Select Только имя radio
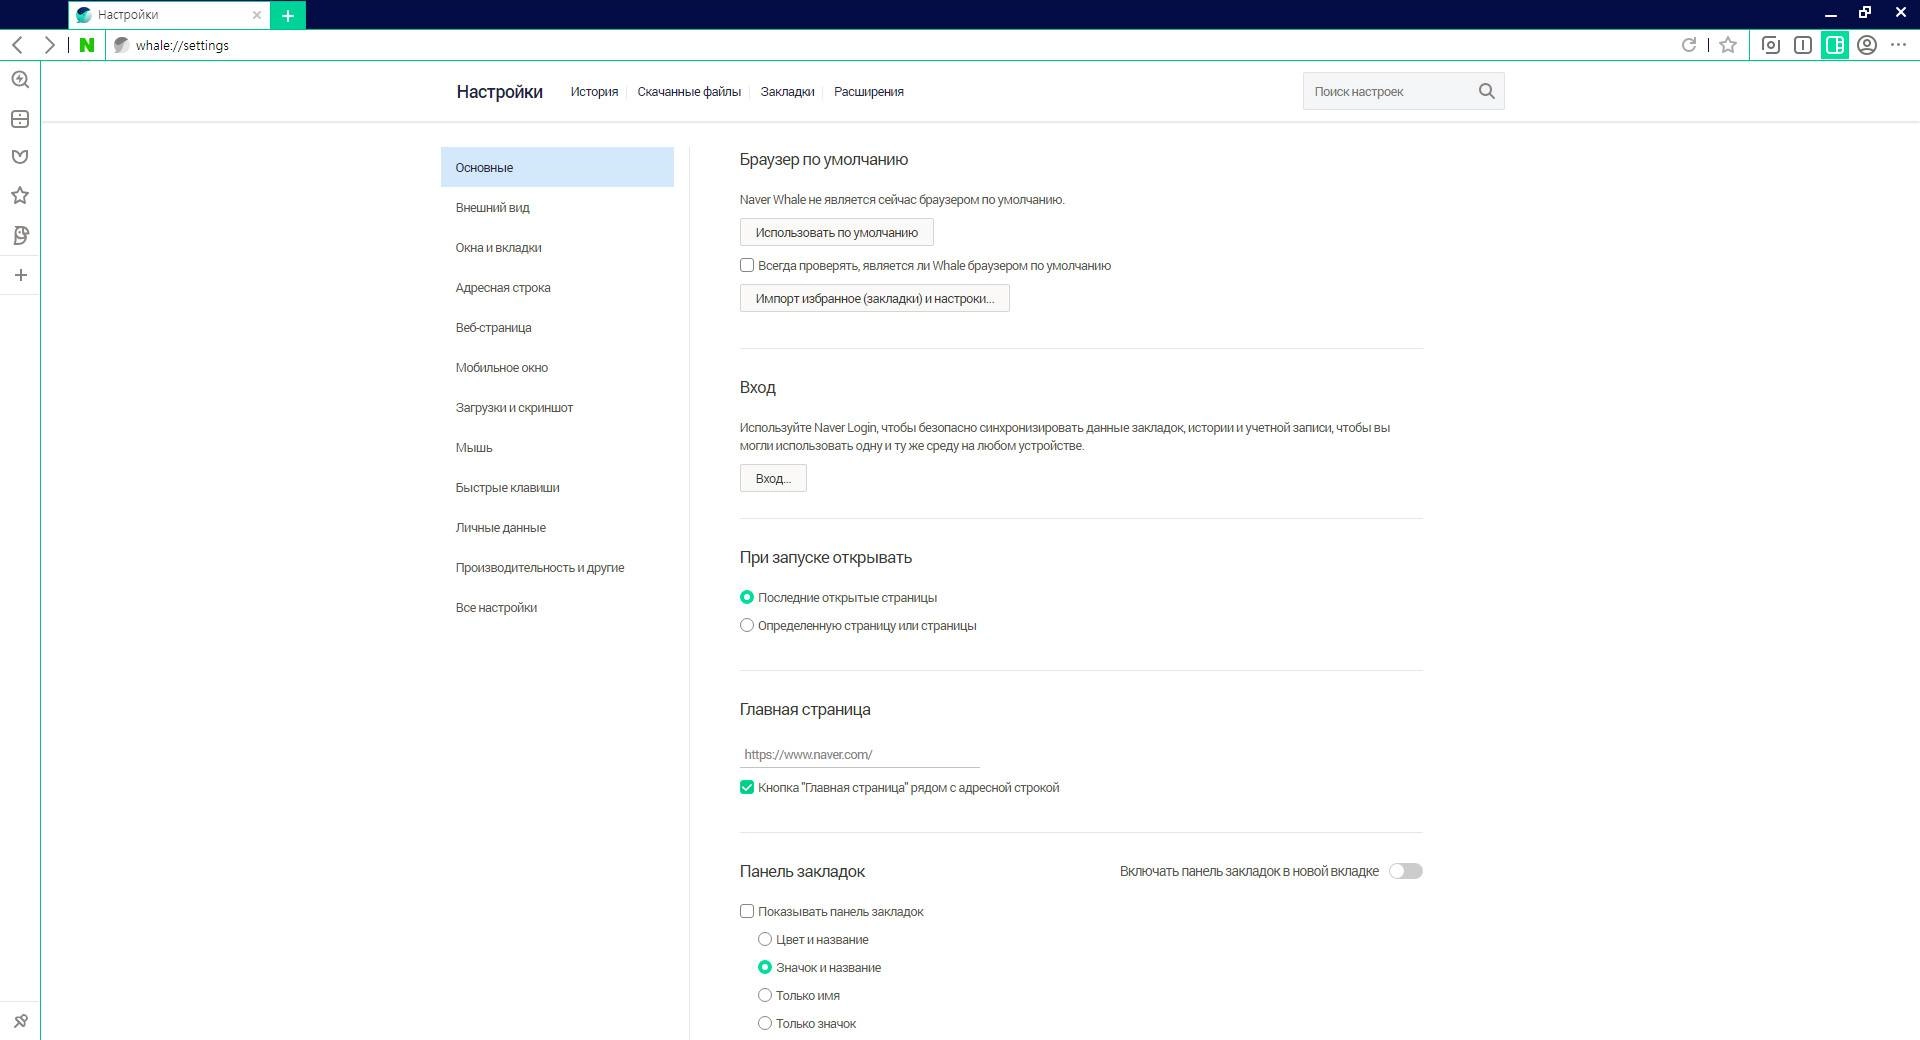 [765, 995]
